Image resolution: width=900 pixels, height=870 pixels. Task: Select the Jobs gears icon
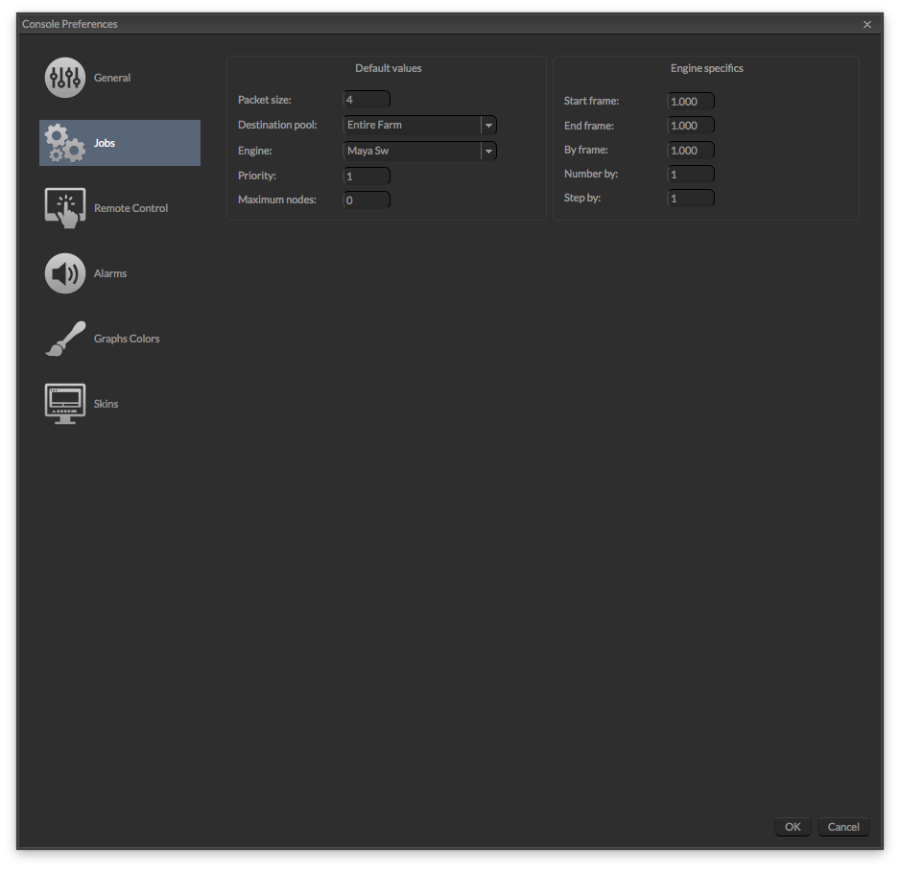click(64, 142)
